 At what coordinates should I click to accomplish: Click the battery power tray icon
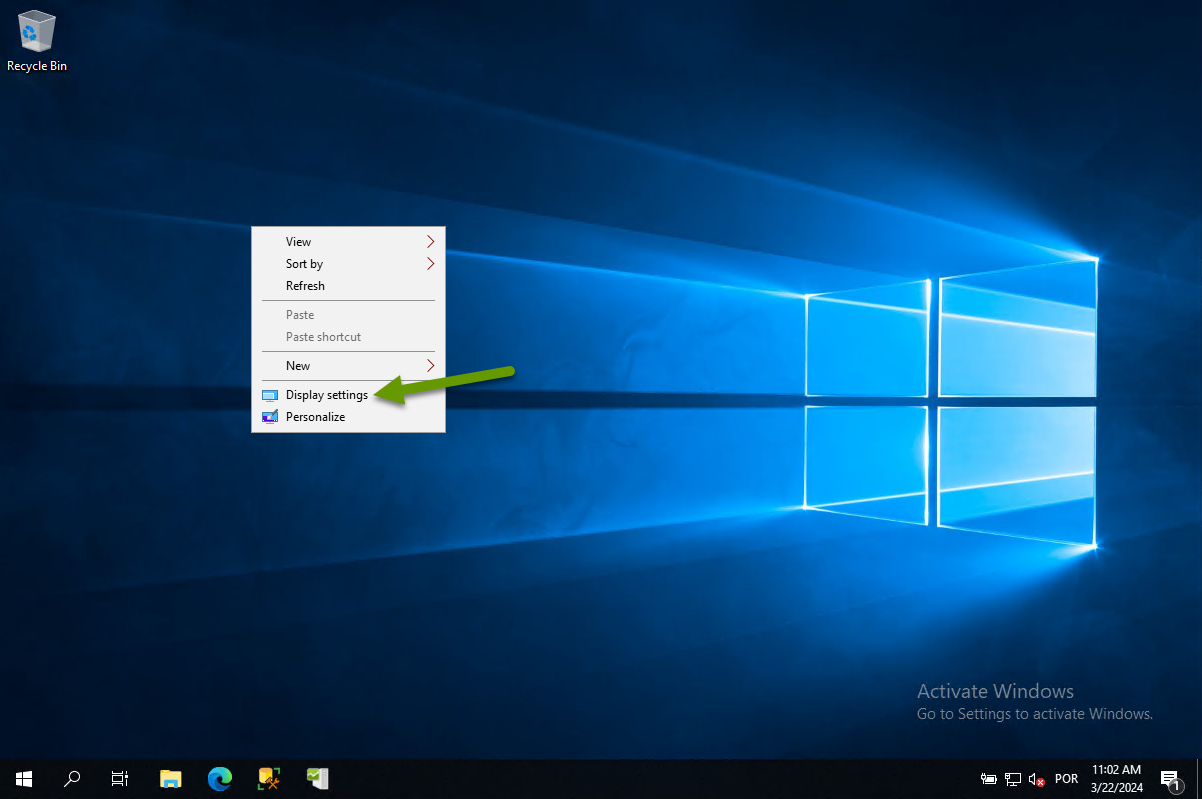point(988,779)
